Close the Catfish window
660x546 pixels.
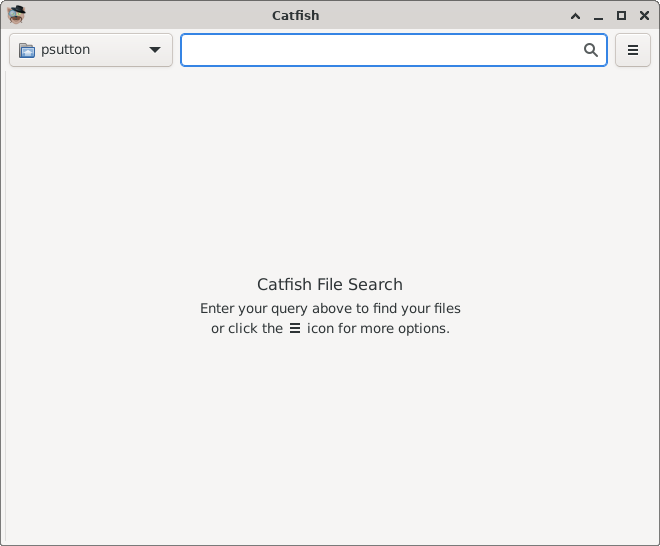click(x=644, y=16)
